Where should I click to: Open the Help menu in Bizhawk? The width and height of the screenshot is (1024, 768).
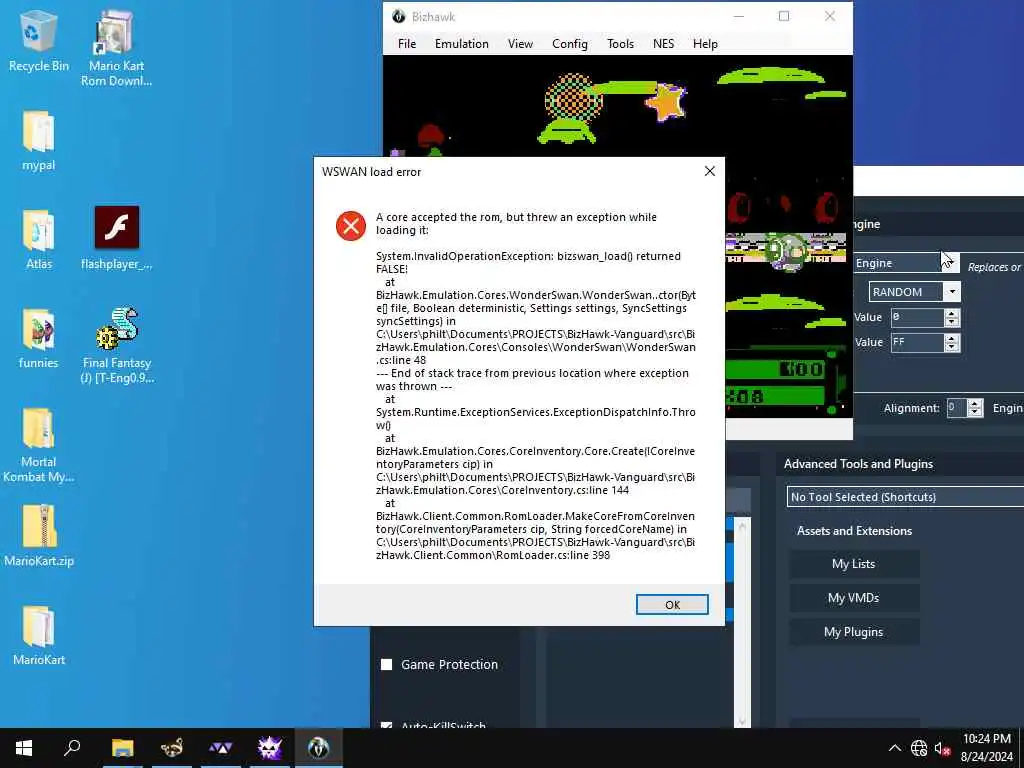point(705,44)
